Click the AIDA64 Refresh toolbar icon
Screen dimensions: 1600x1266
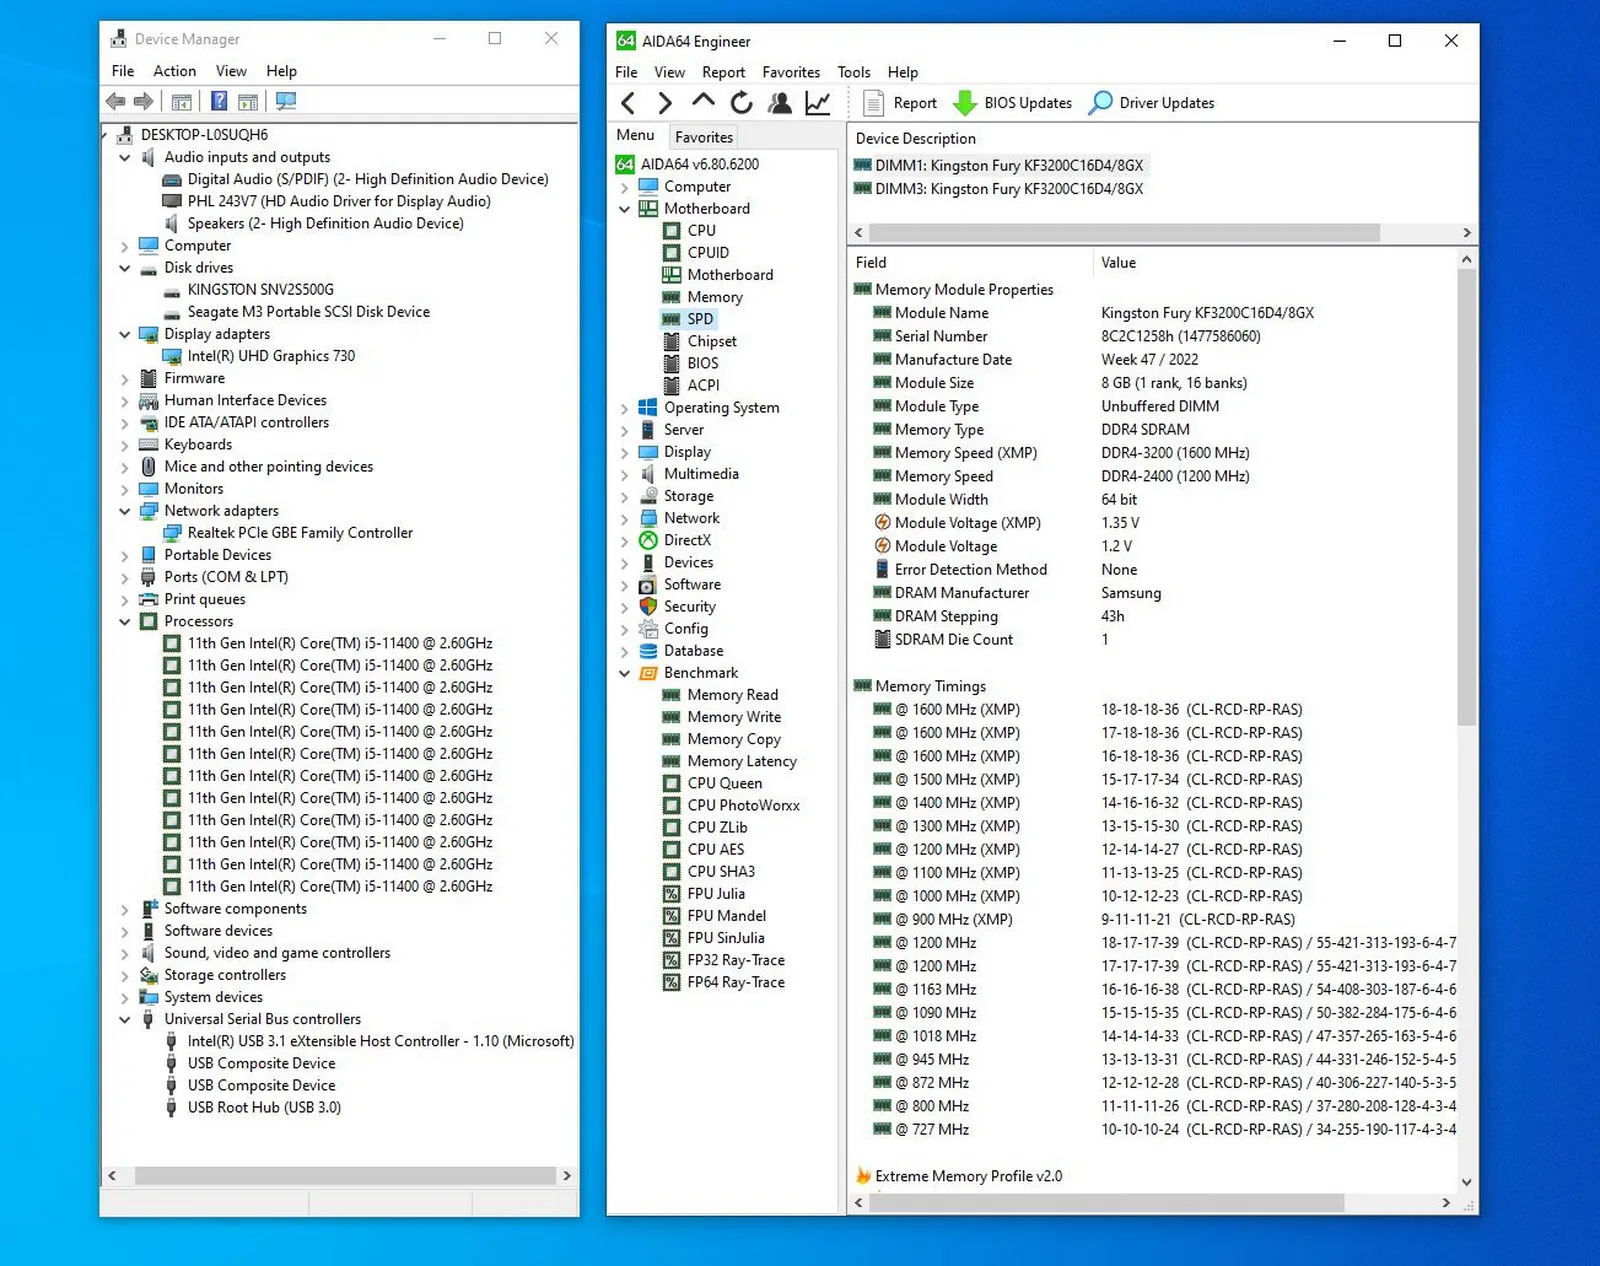(x=741, y=103)
